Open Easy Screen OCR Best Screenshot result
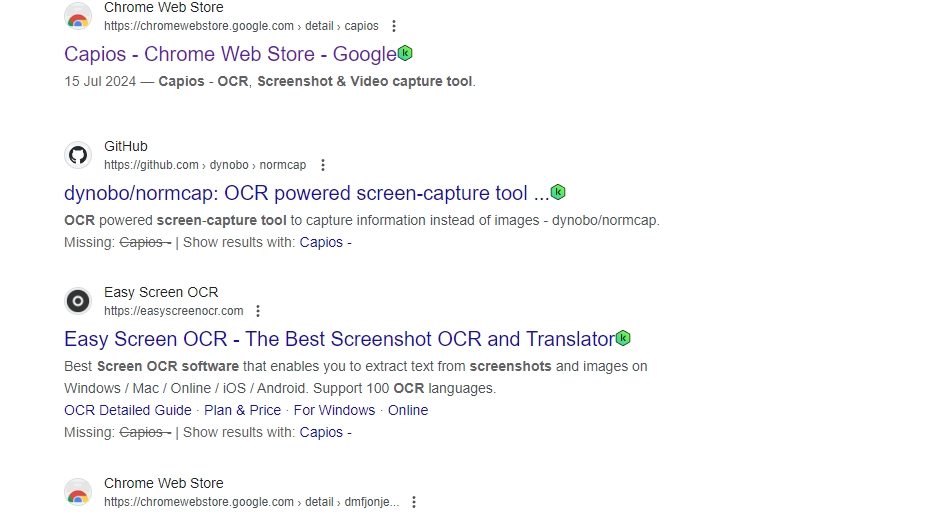Screen dimensions: 925x517 click(339, 339)
